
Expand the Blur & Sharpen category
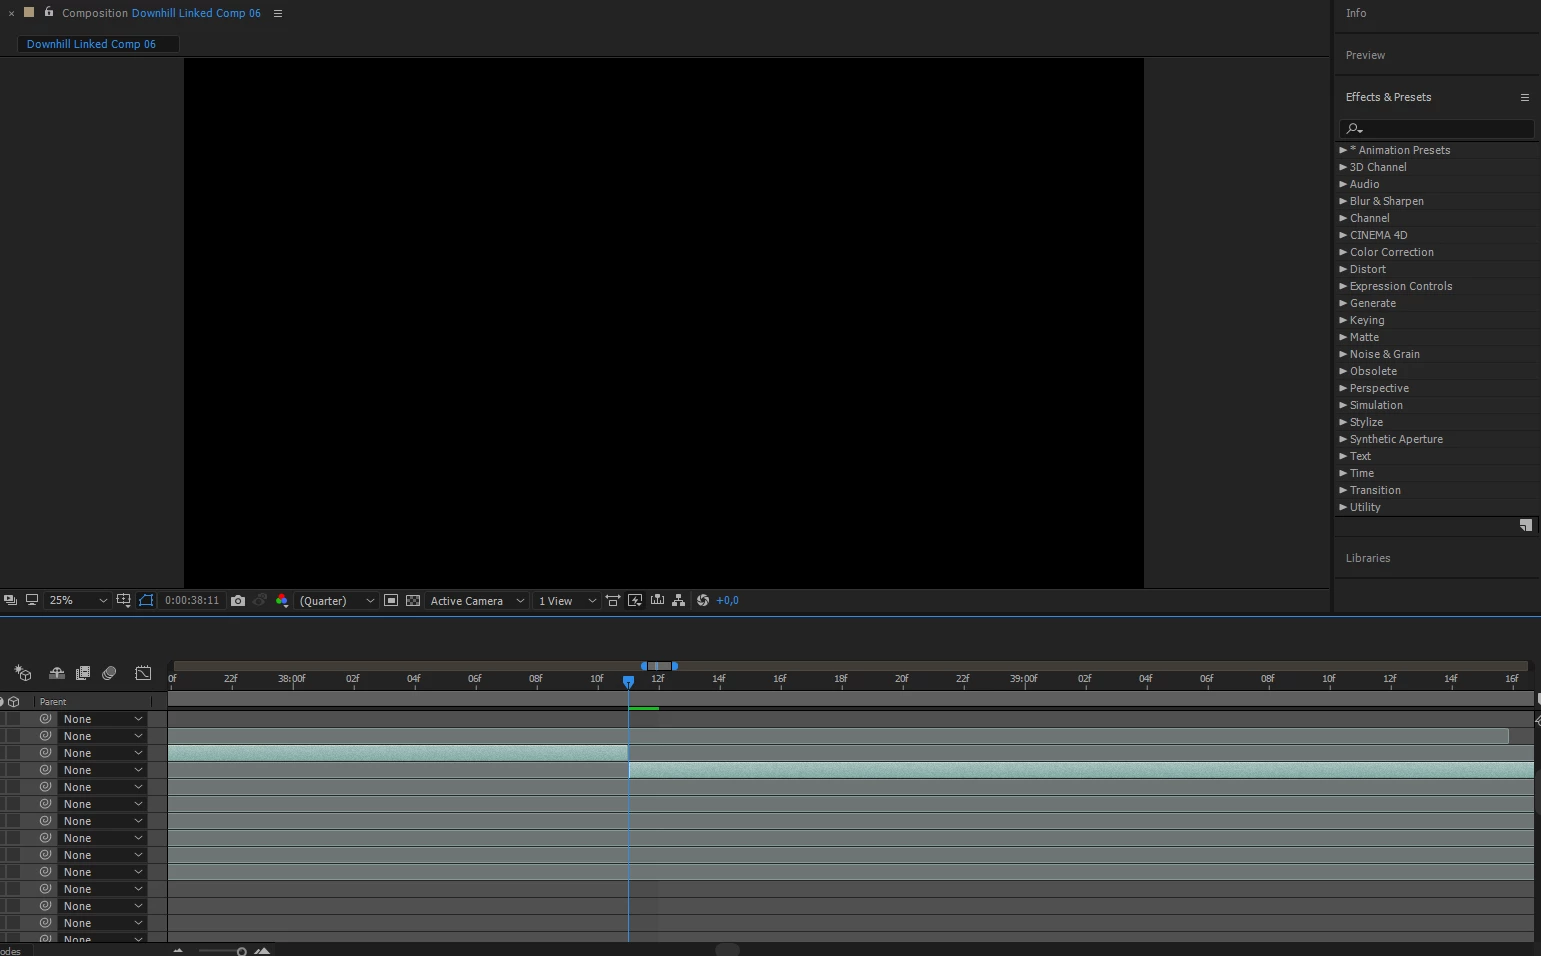pos(1343,201)
